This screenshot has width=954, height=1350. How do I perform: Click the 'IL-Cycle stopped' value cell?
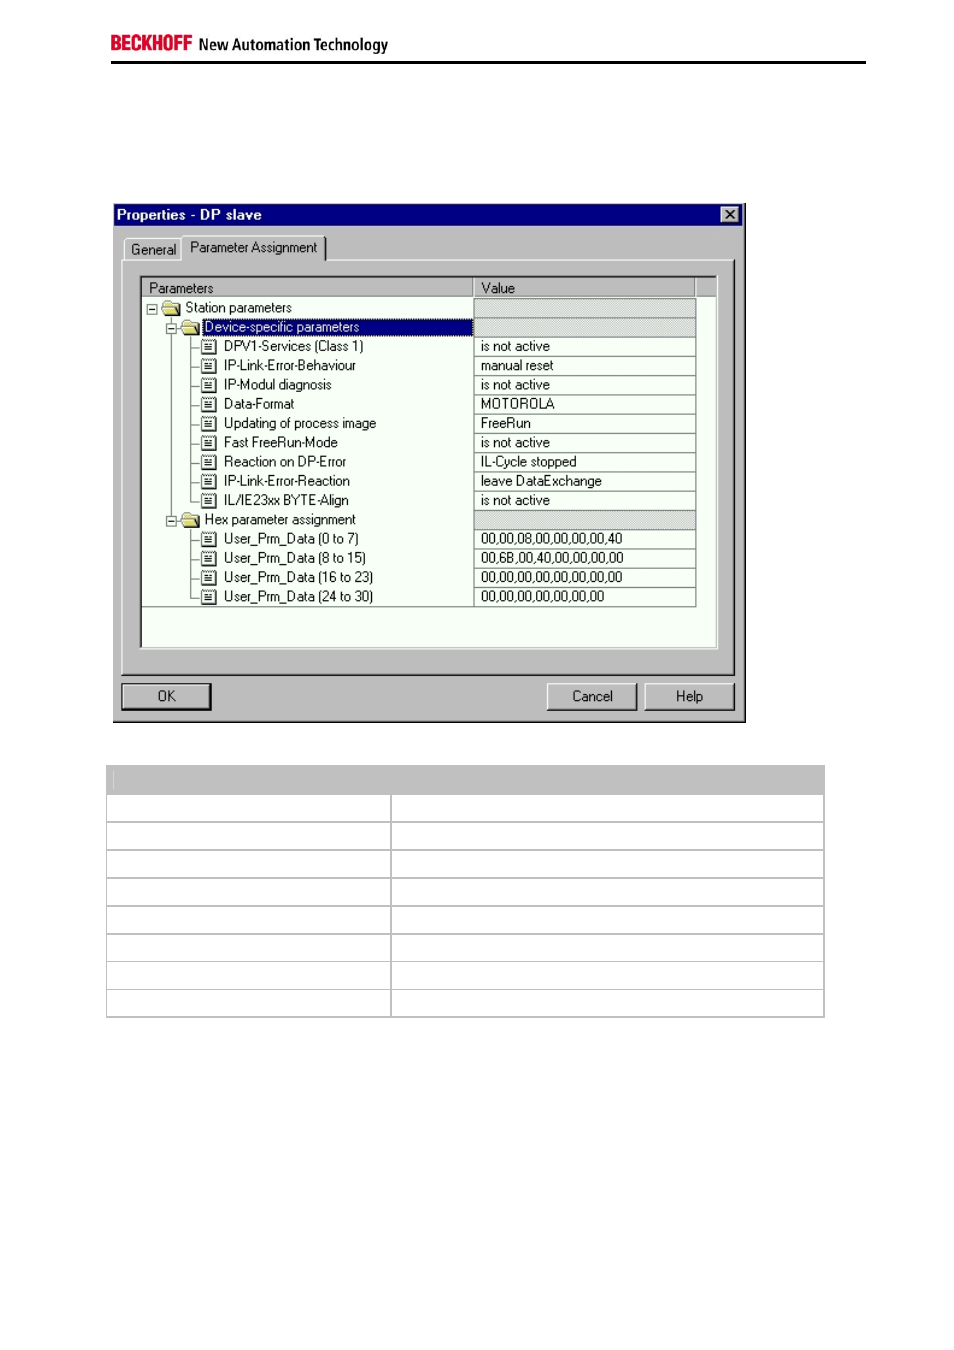point(584,462)
